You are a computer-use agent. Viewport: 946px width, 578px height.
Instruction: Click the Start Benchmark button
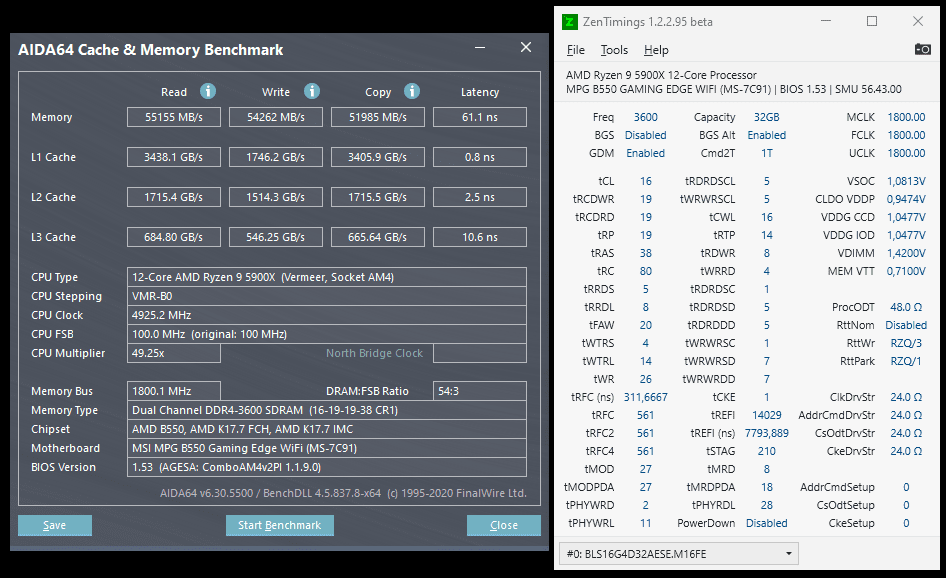pyautogui.click(x=279, y=526)
